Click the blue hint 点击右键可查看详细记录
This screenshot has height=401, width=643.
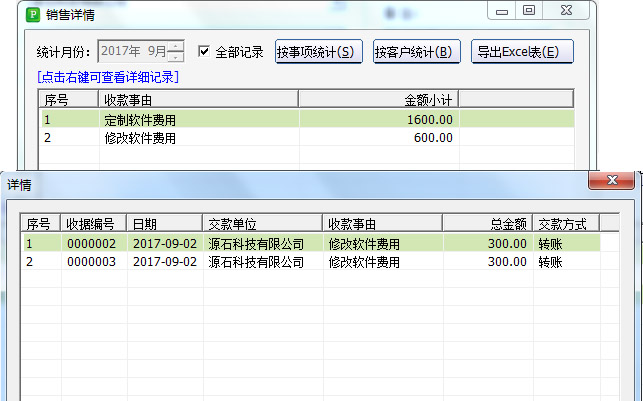pos(108,77)
